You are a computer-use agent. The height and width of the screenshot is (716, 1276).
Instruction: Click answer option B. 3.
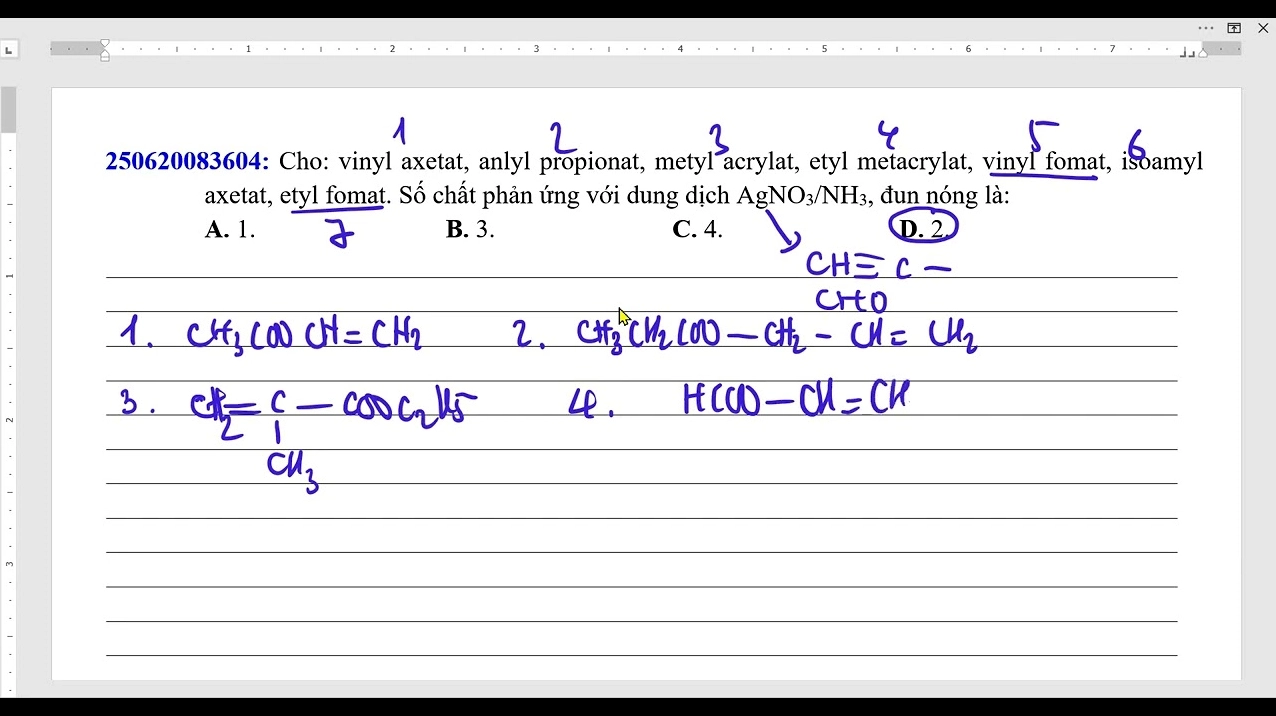pos(470,229)
